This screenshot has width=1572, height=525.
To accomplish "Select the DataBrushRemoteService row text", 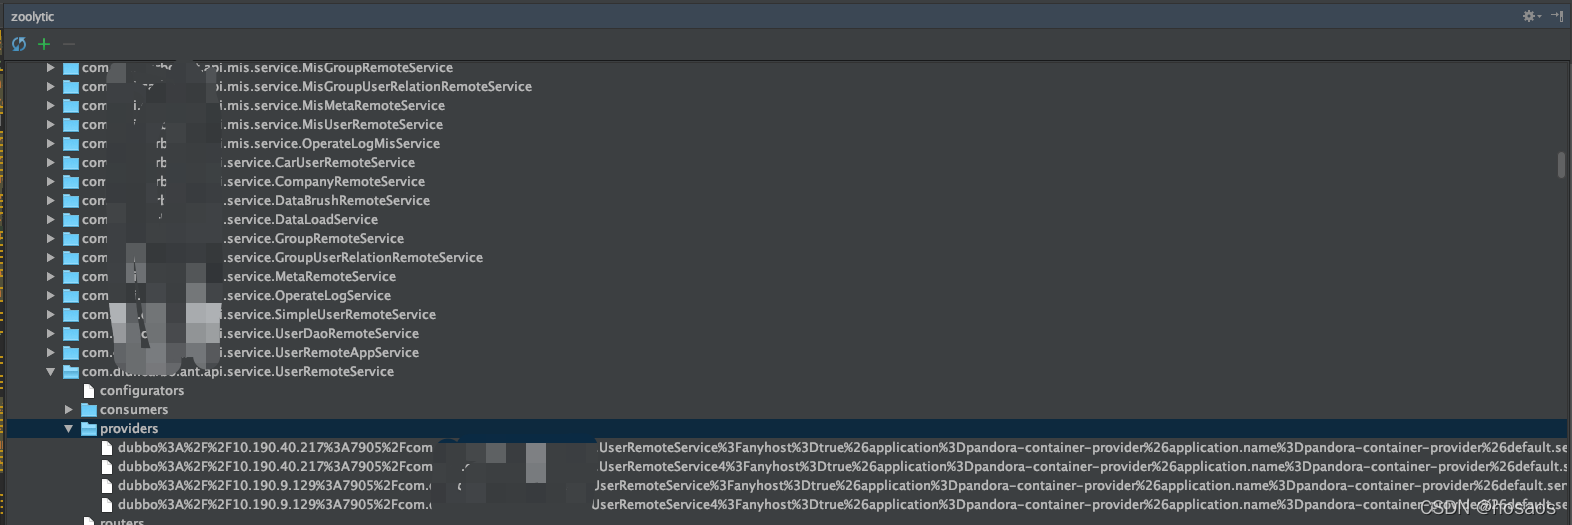I will [x=256, y=201].
